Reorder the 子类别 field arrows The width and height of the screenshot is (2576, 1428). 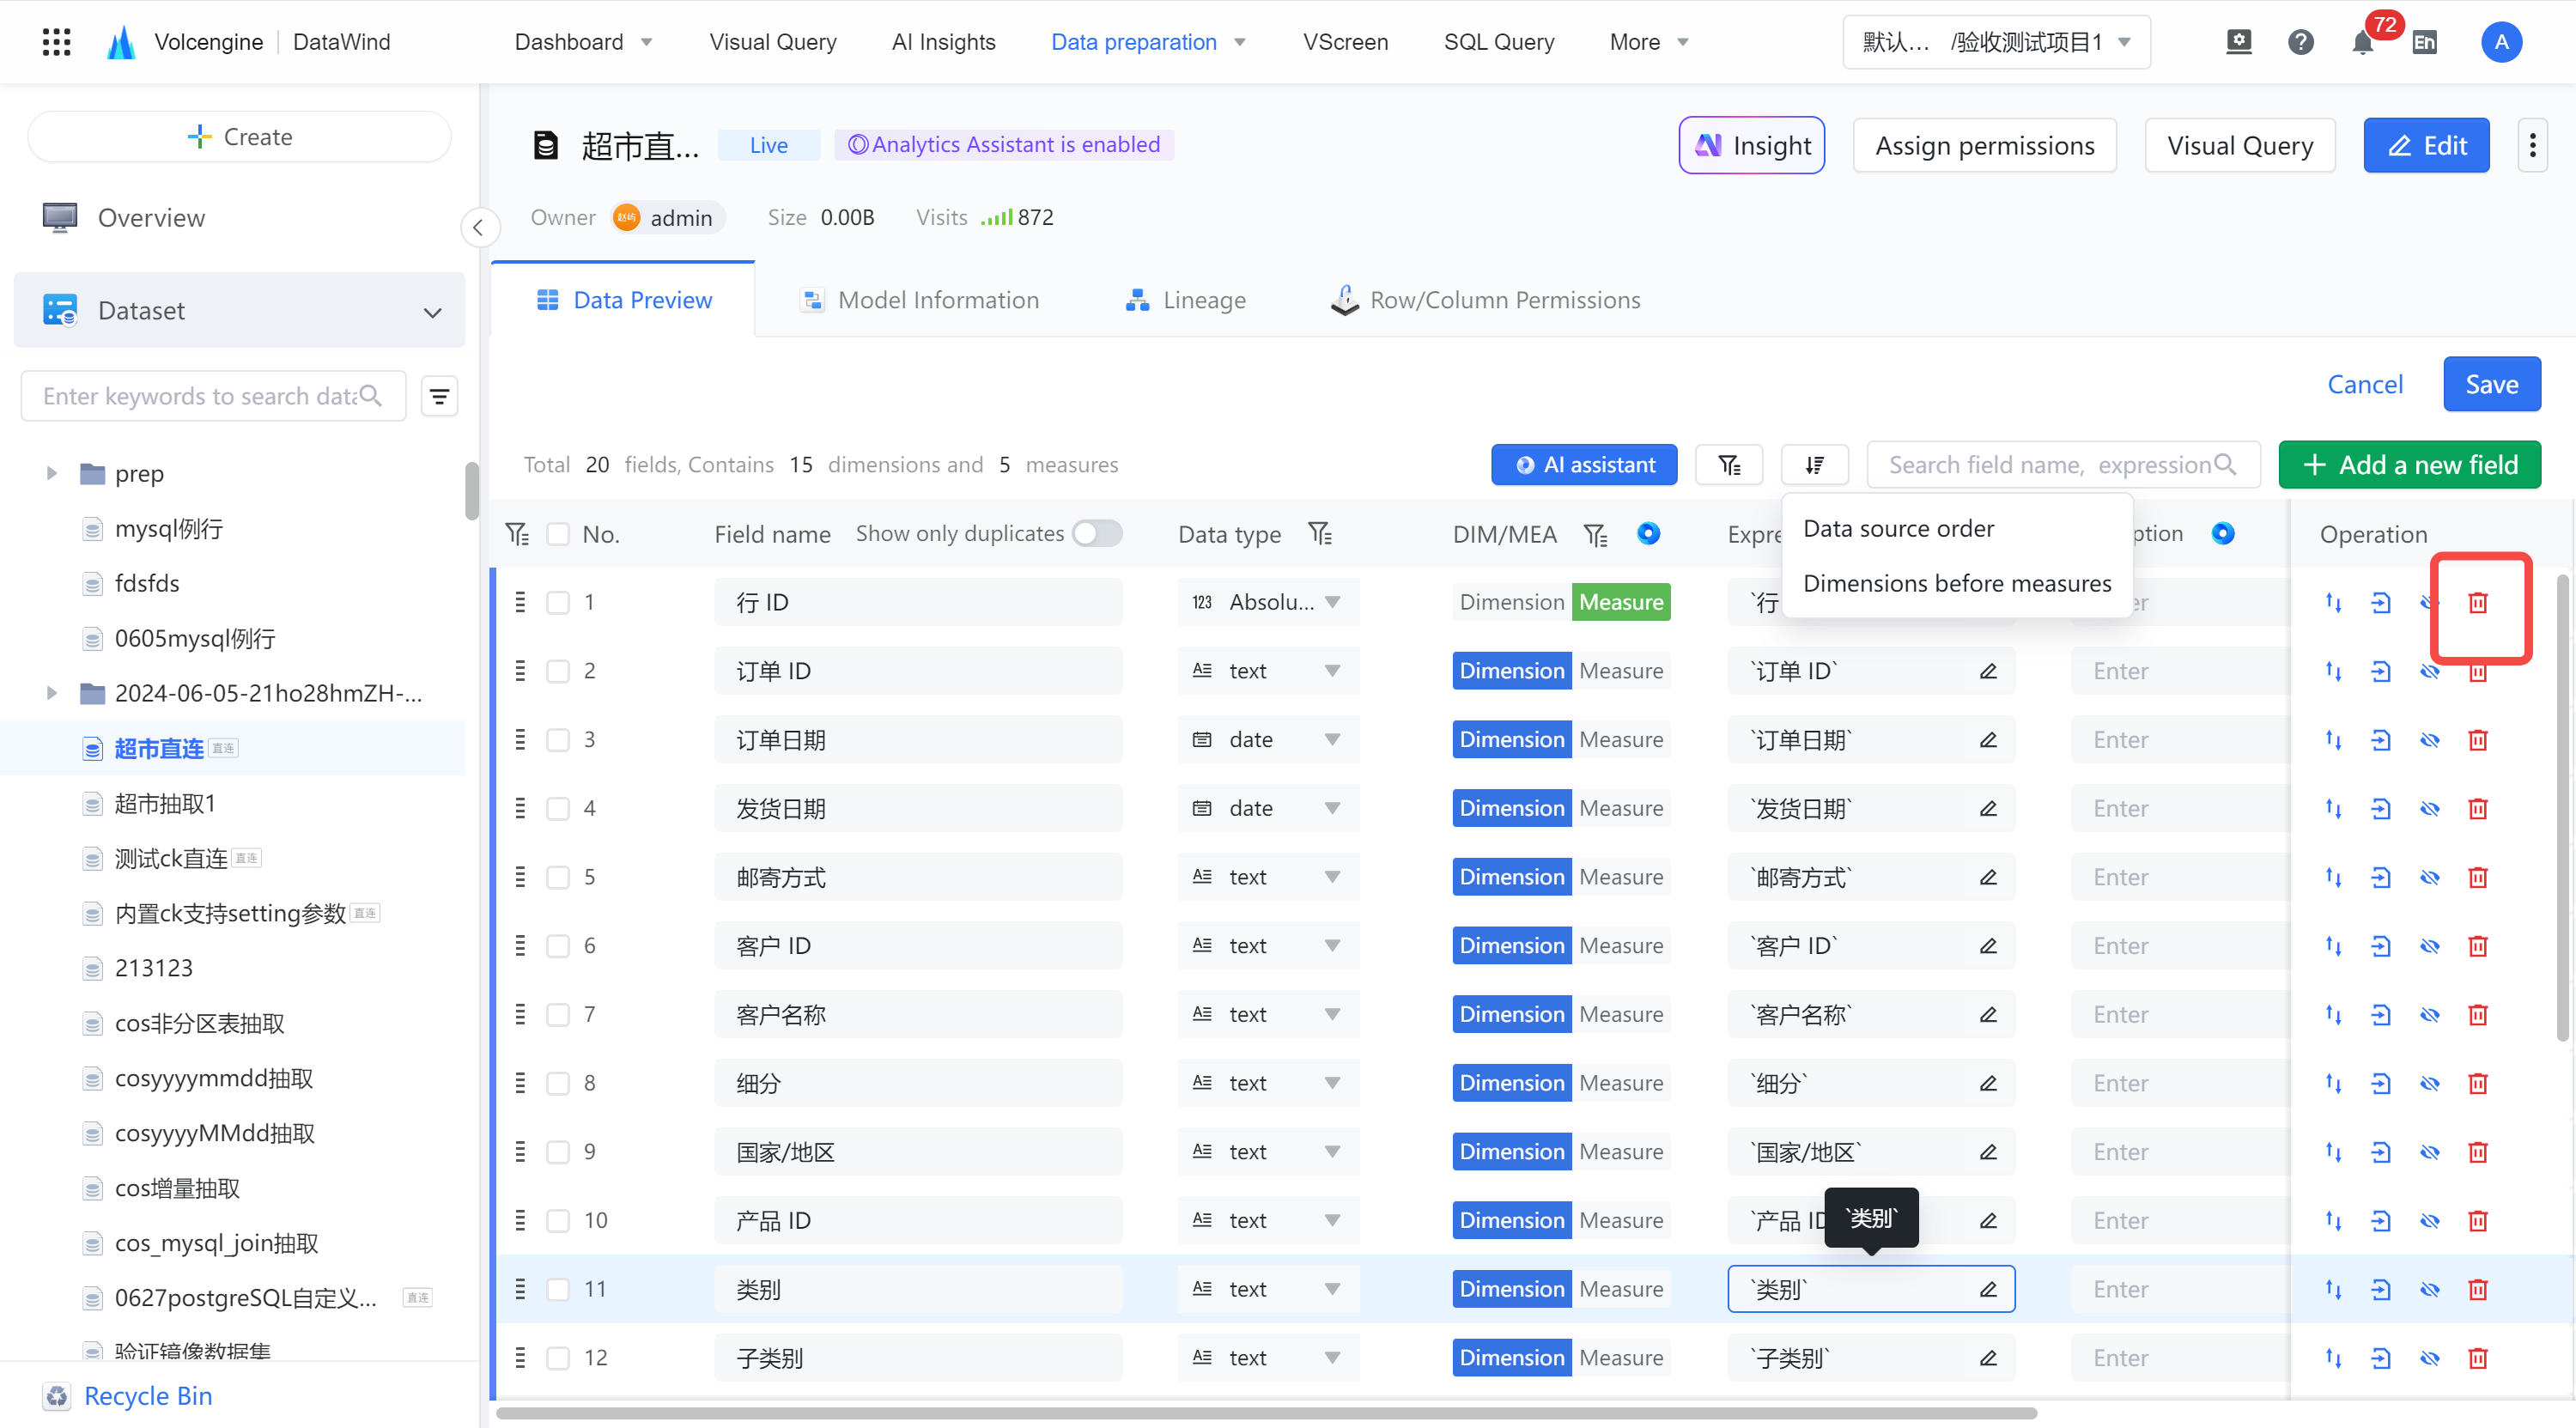2333,1358
